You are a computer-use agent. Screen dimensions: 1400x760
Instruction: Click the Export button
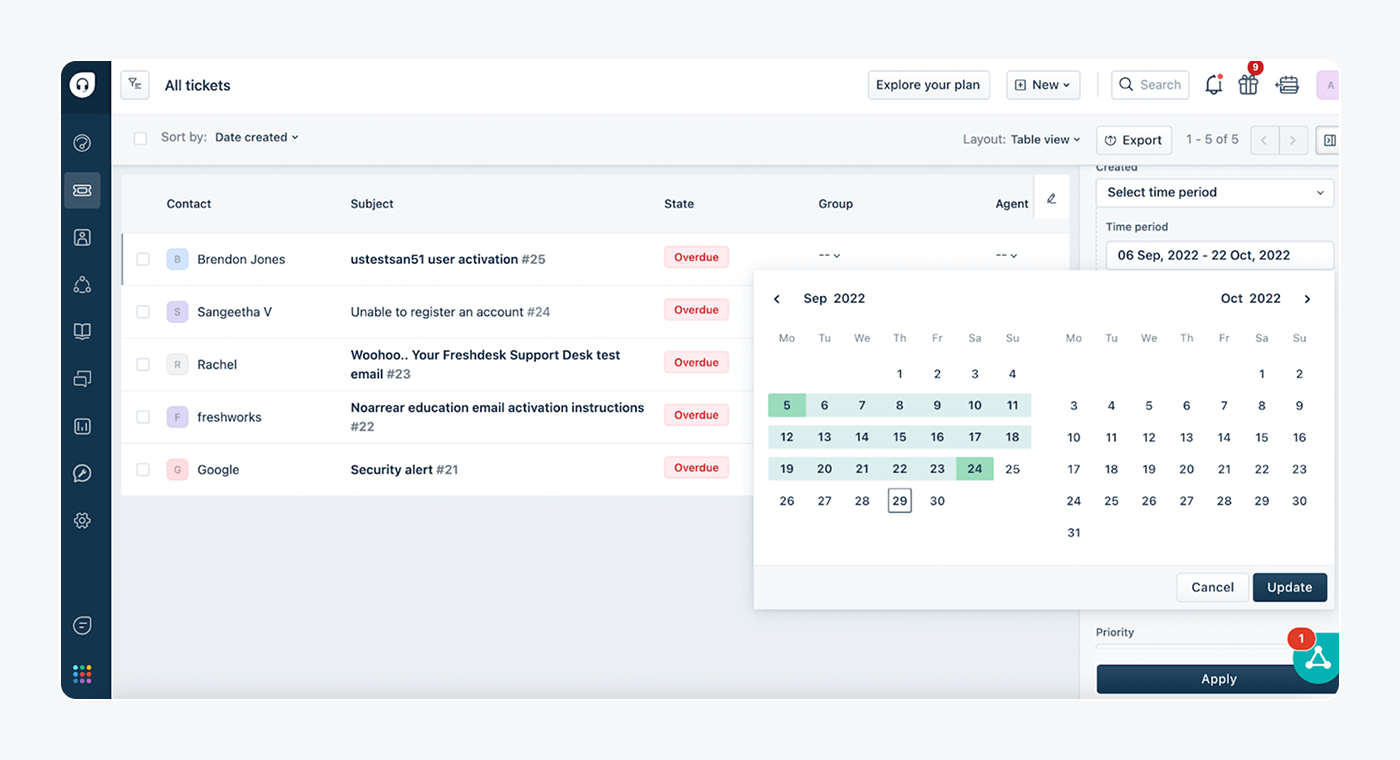click(x=1134, y=140)
